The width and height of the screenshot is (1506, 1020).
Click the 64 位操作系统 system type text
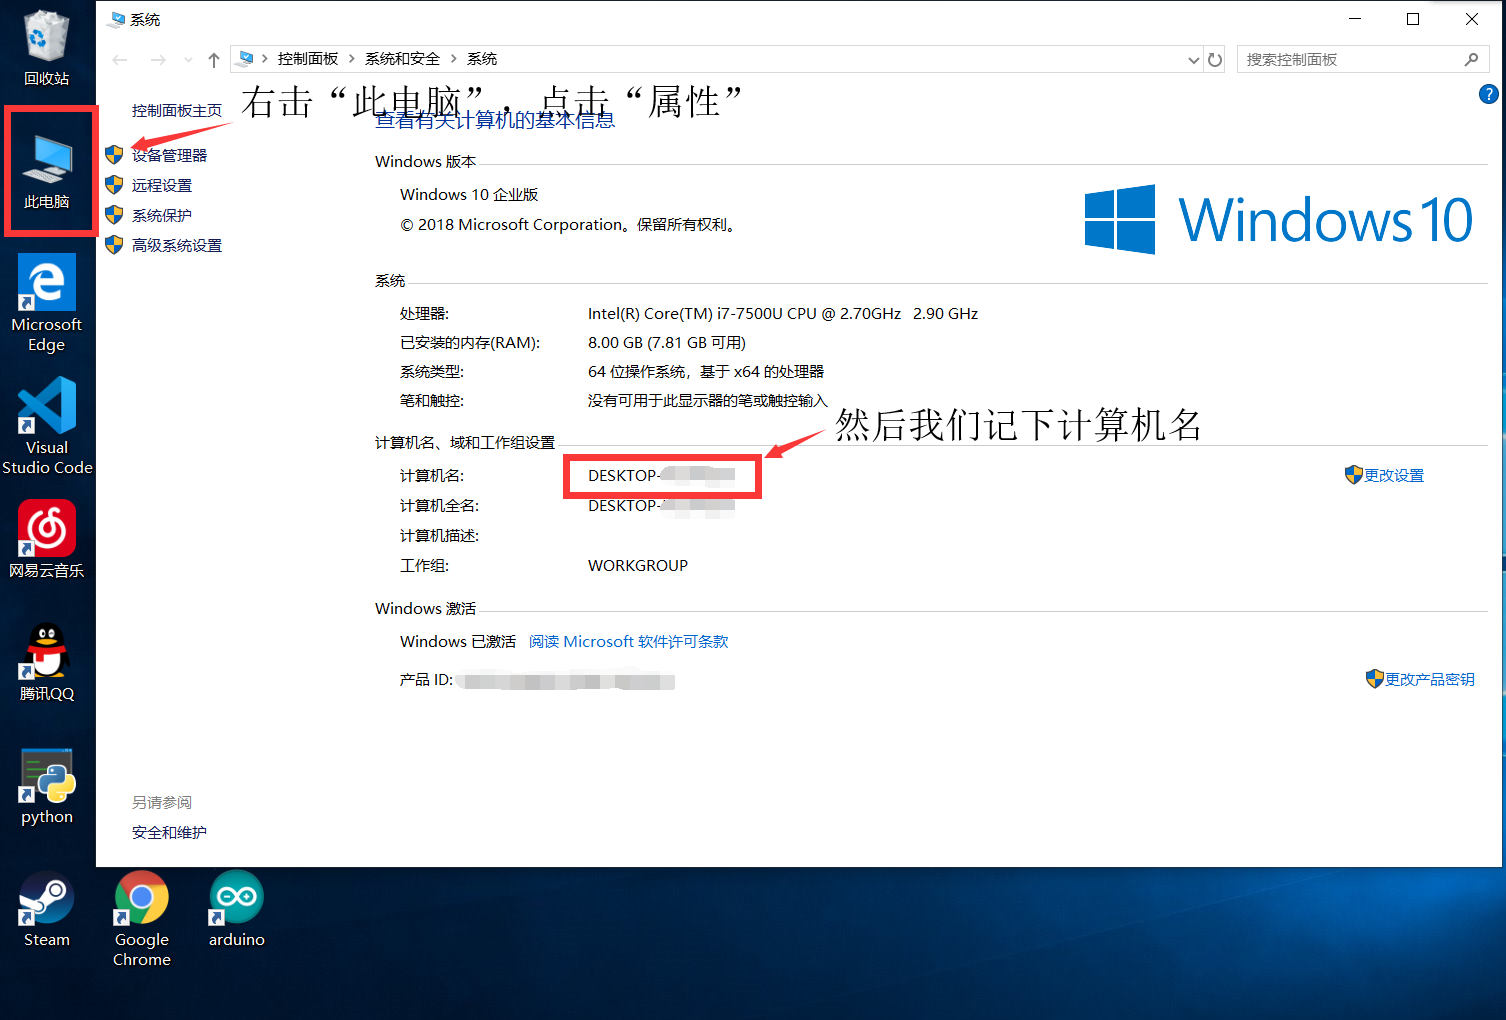pyautogui.click(x=706, y=371)
